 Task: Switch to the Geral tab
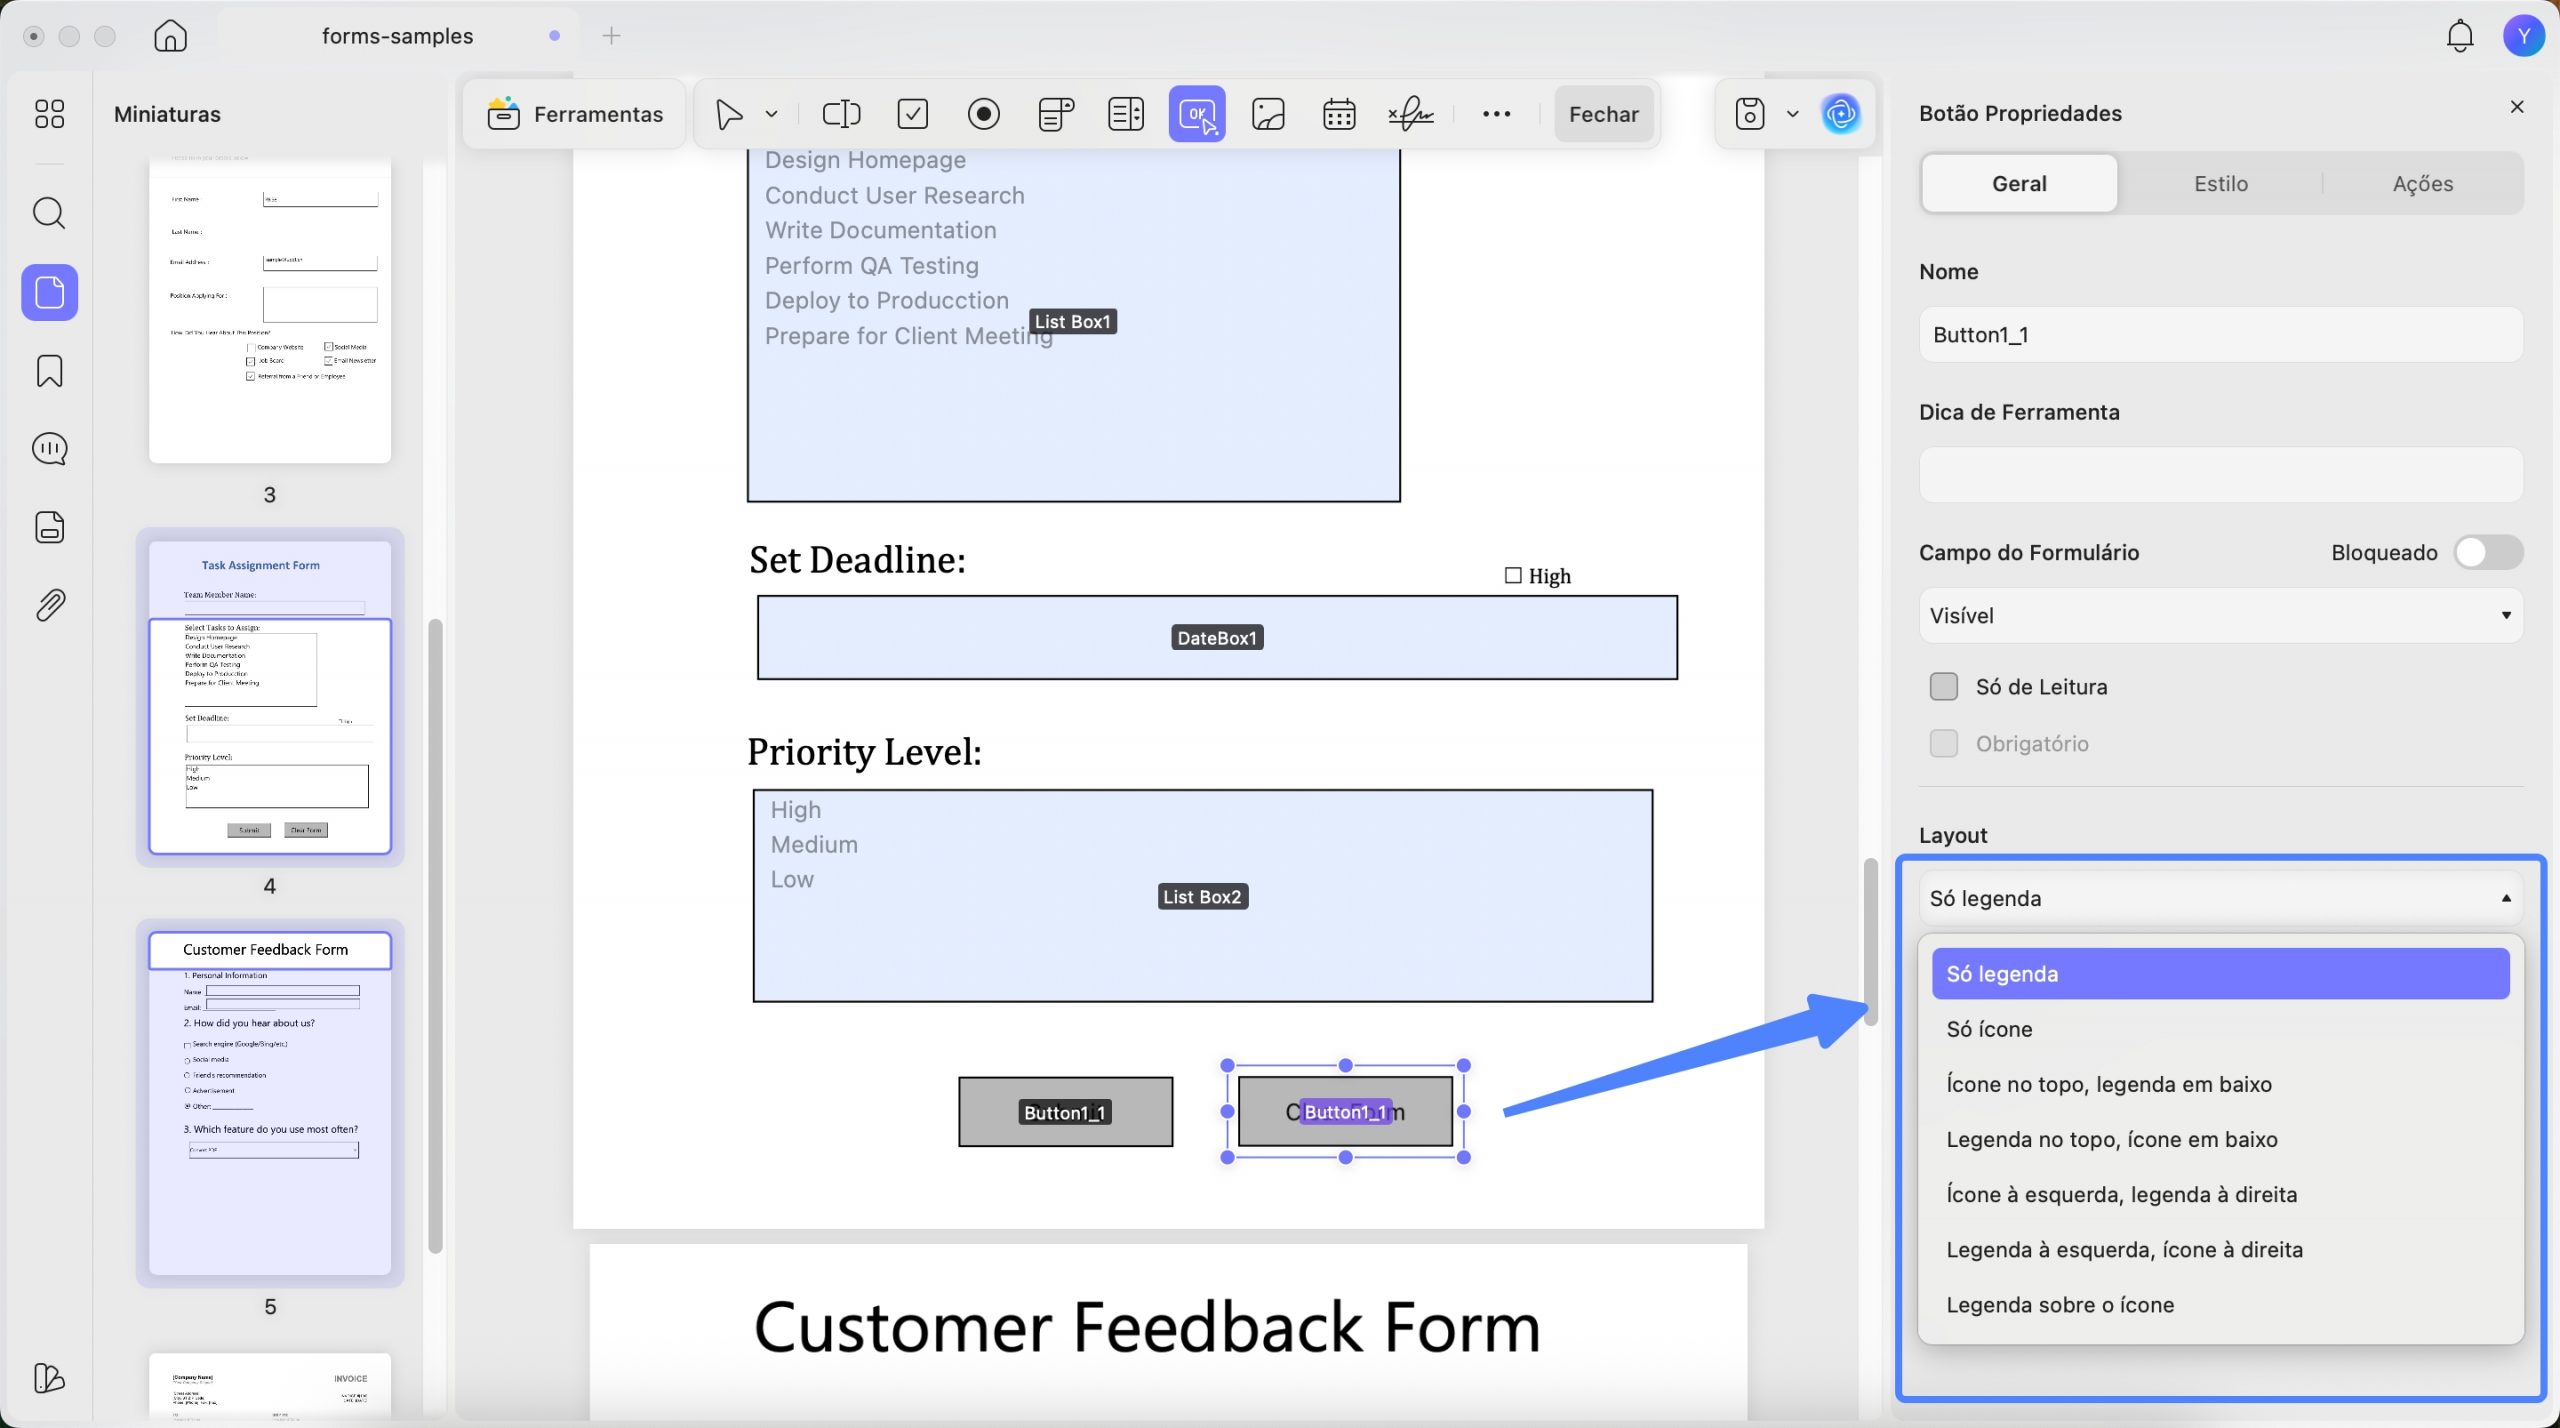[x=2019, y=184]
